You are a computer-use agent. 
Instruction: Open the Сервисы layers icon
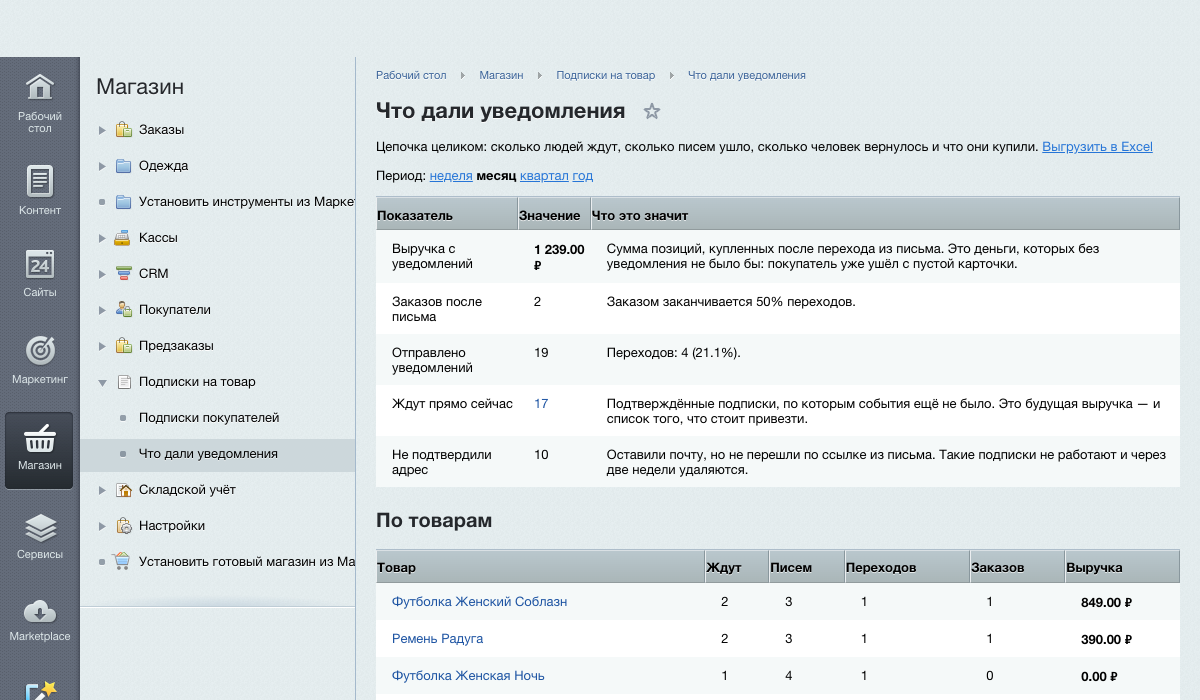(x=39, y=527)
